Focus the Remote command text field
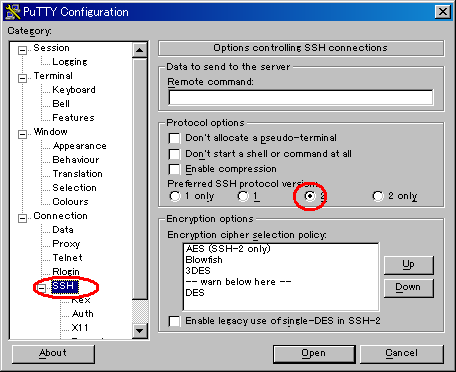Screen dimensions: 456x372 301,97
